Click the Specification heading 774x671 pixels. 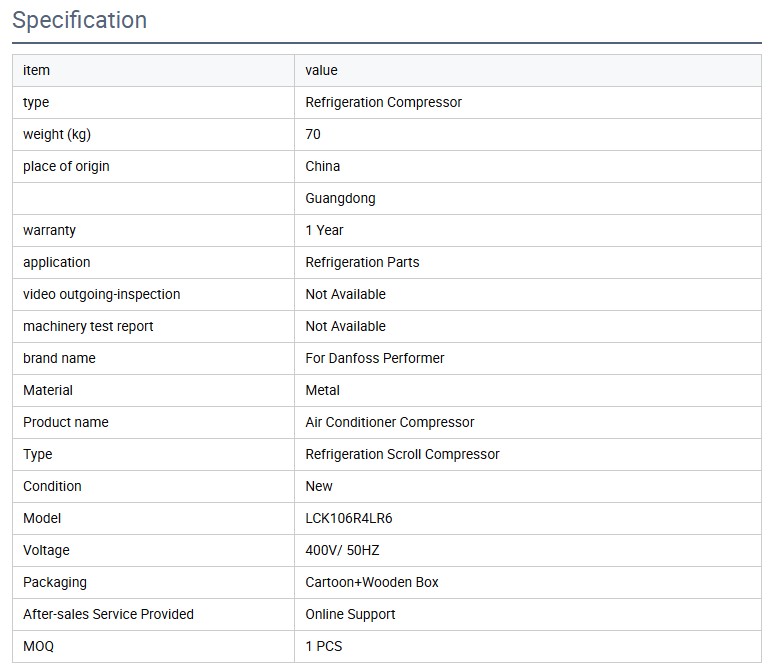pos(79,20)
